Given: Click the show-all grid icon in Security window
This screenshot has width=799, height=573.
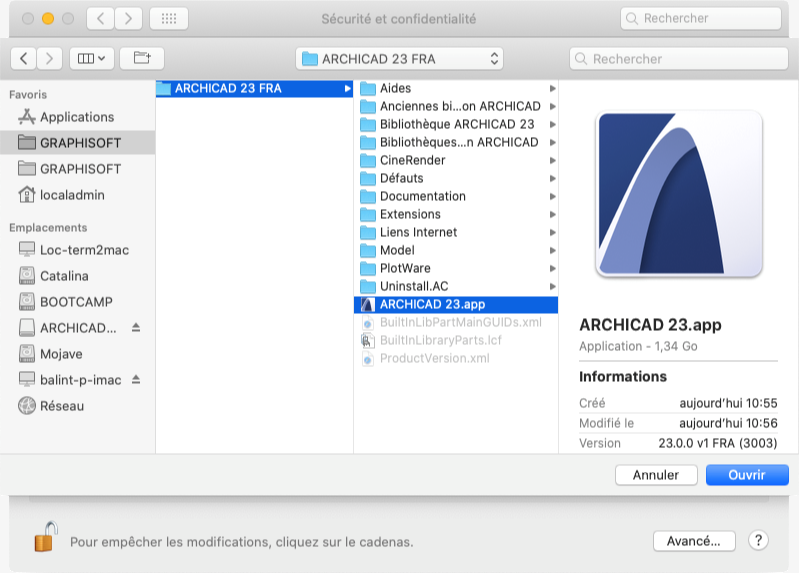Looking at the screenshot, I should coord(169,19).
